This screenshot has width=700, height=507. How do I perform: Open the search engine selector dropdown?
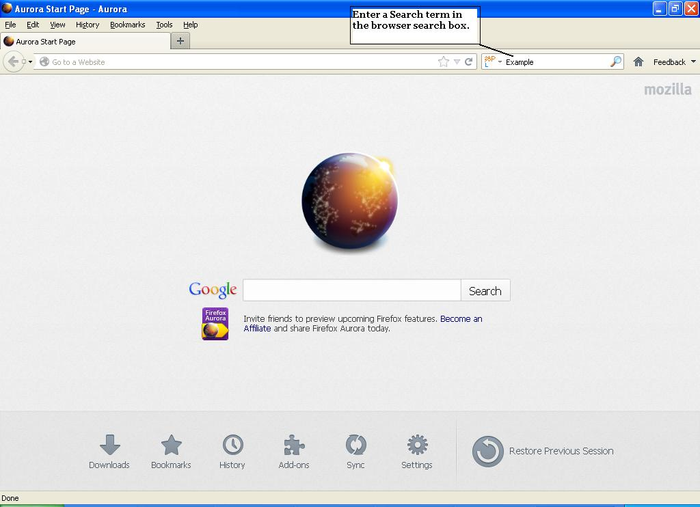click(x=493, y=62)
